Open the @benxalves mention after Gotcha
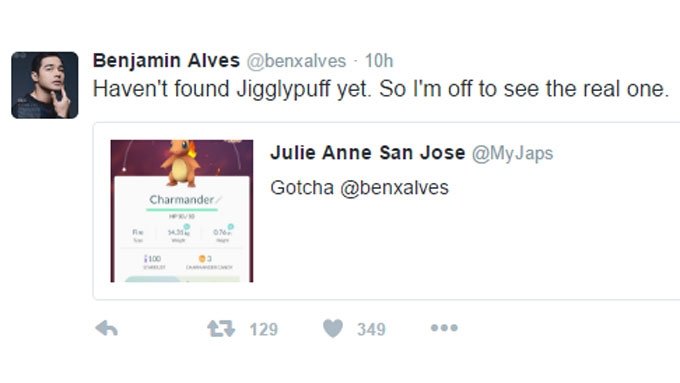680x383 pixels. click(394, 188)
